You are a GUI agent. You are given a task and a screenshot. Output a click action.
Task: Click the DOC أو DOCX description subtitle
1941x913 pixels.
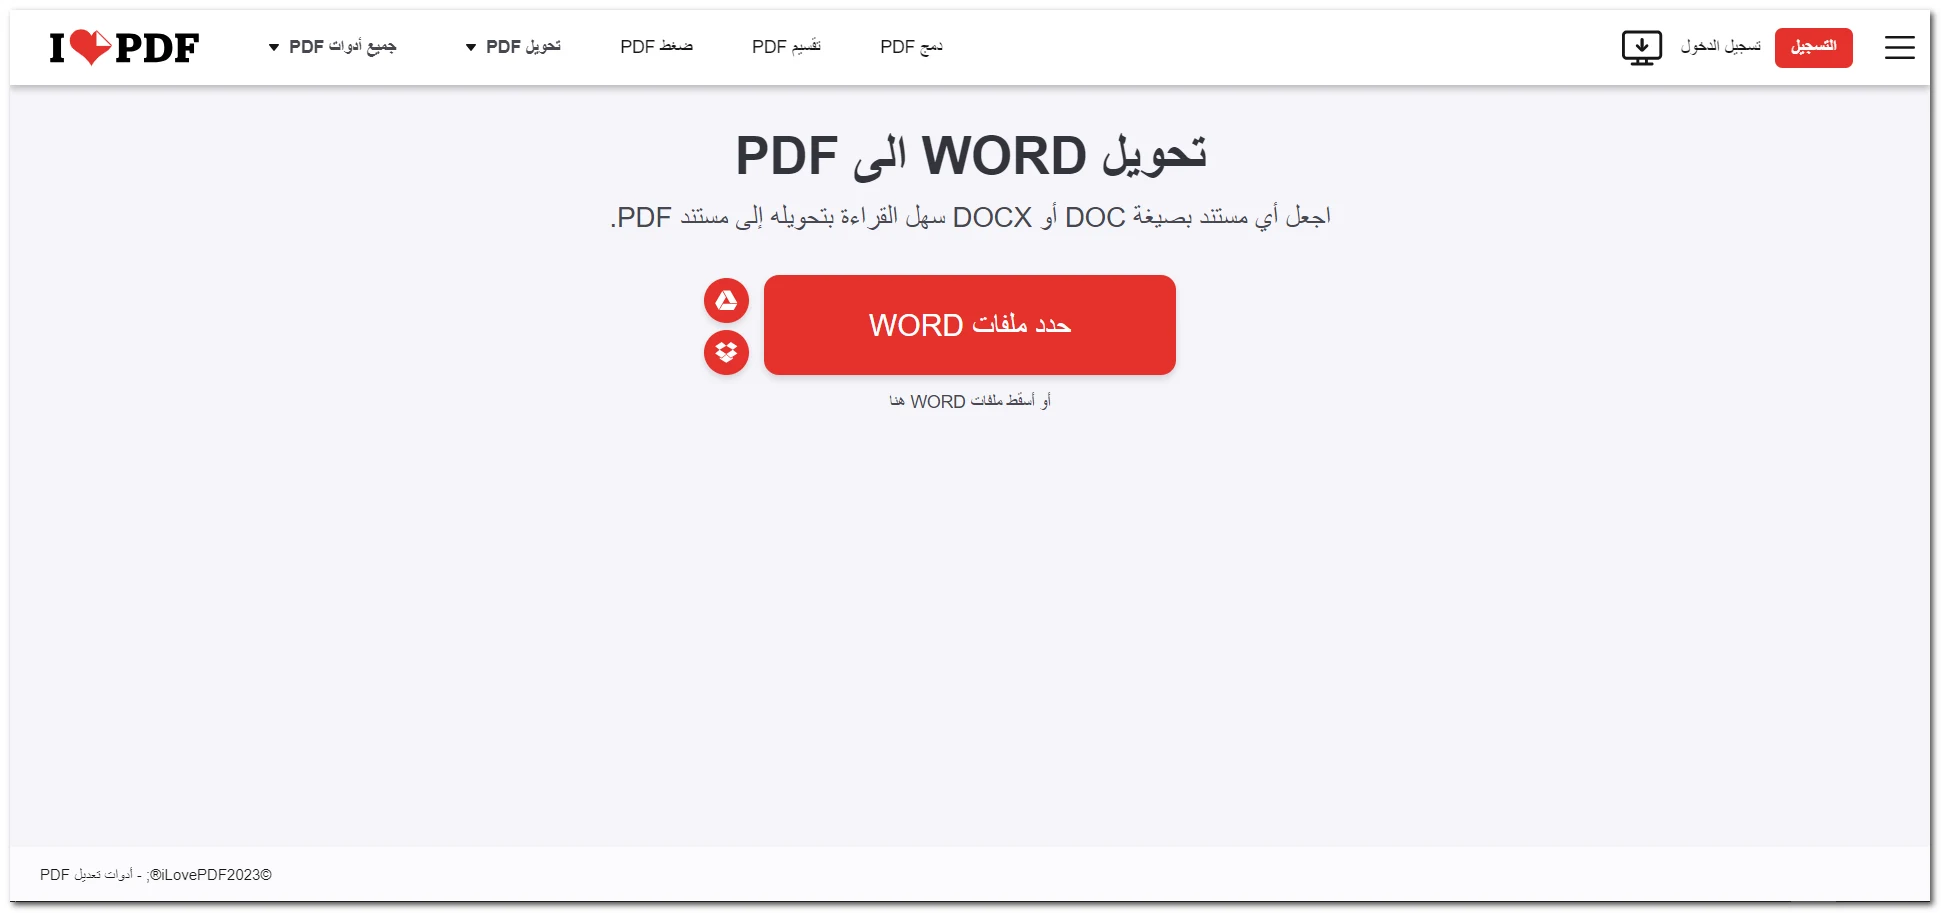970,217
